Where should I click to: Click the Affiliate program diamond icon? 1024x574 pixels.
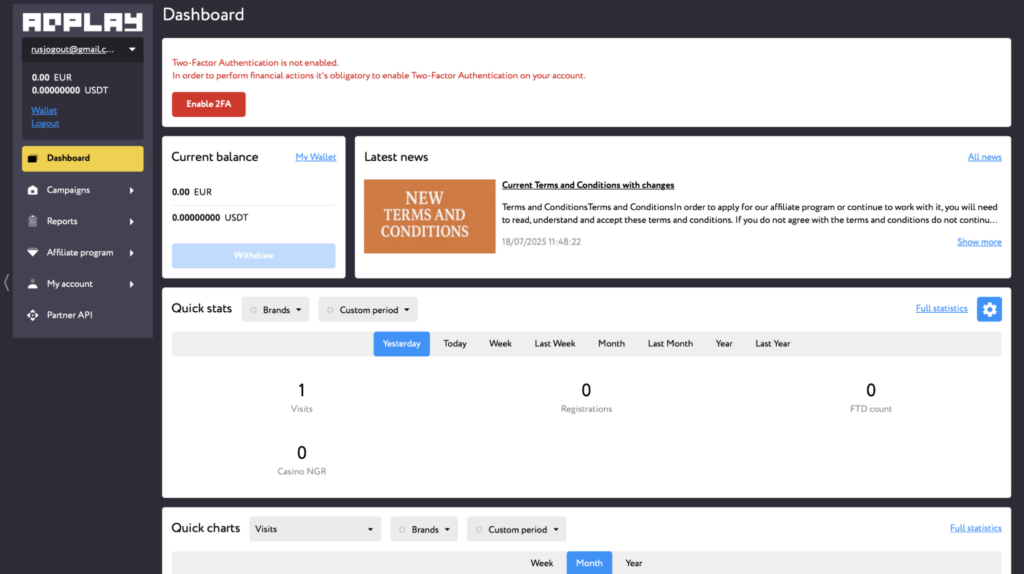(x=33, y=253)
